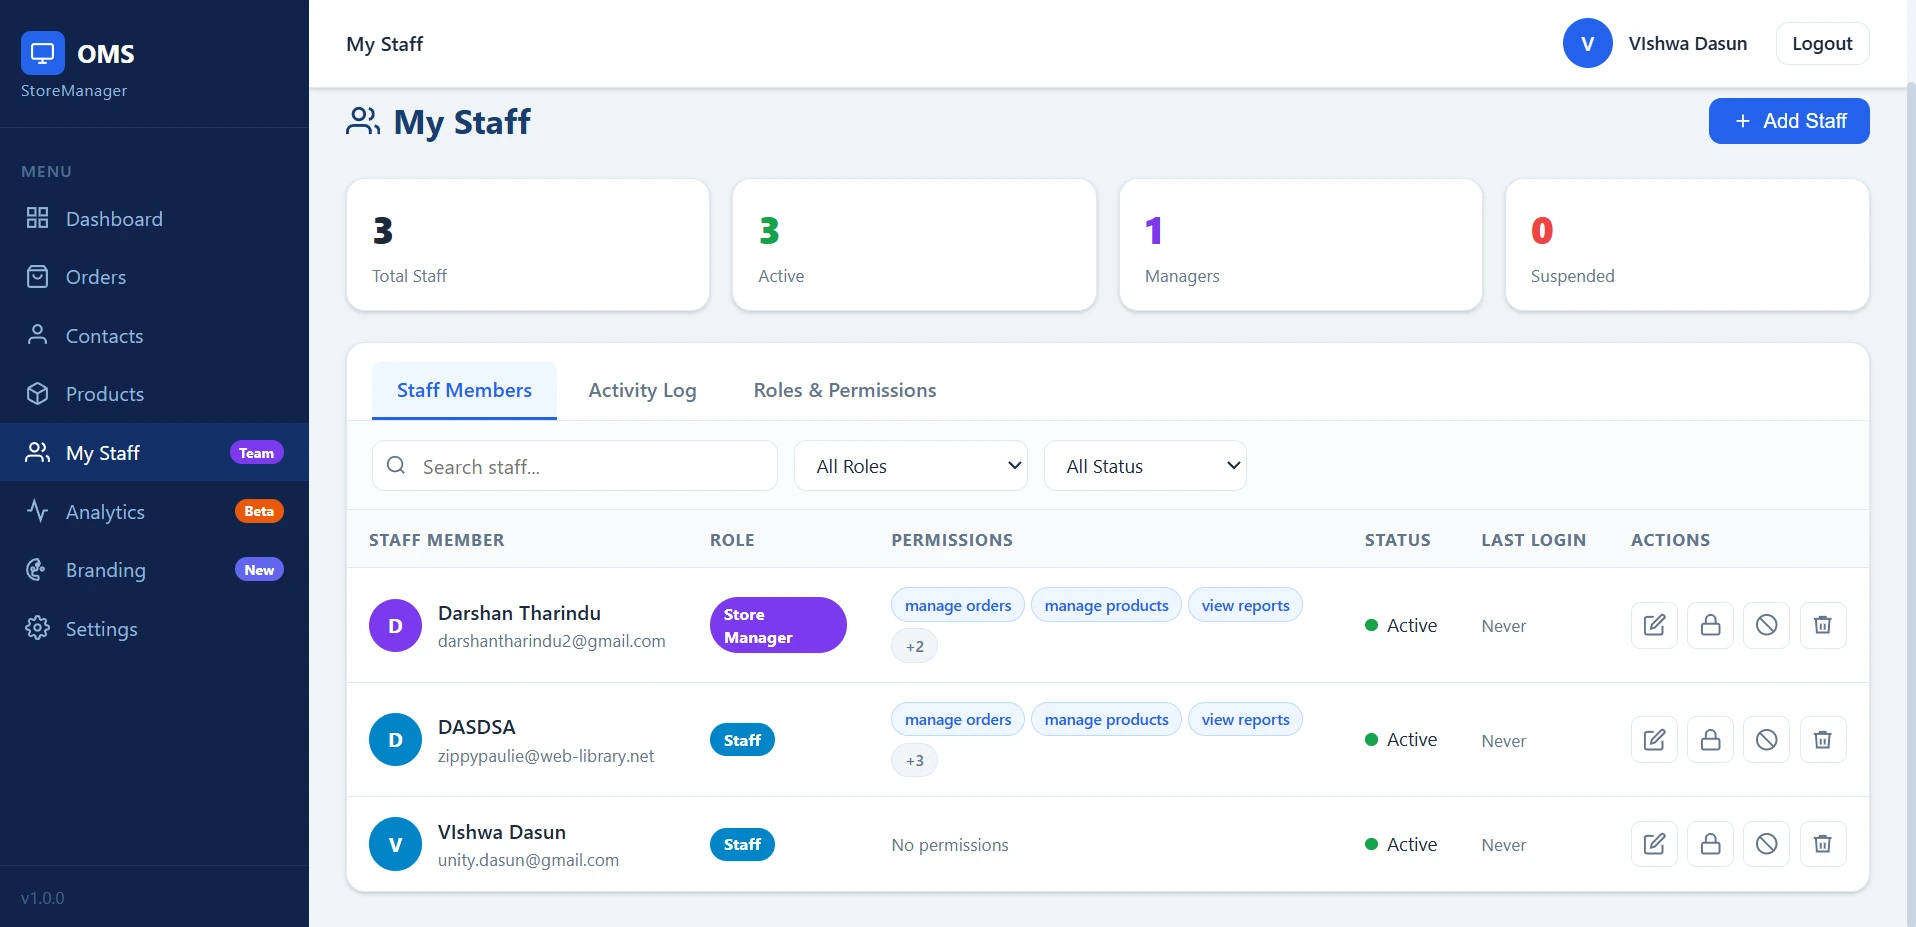Open Settings from sidebar menu

pos(154,628)
